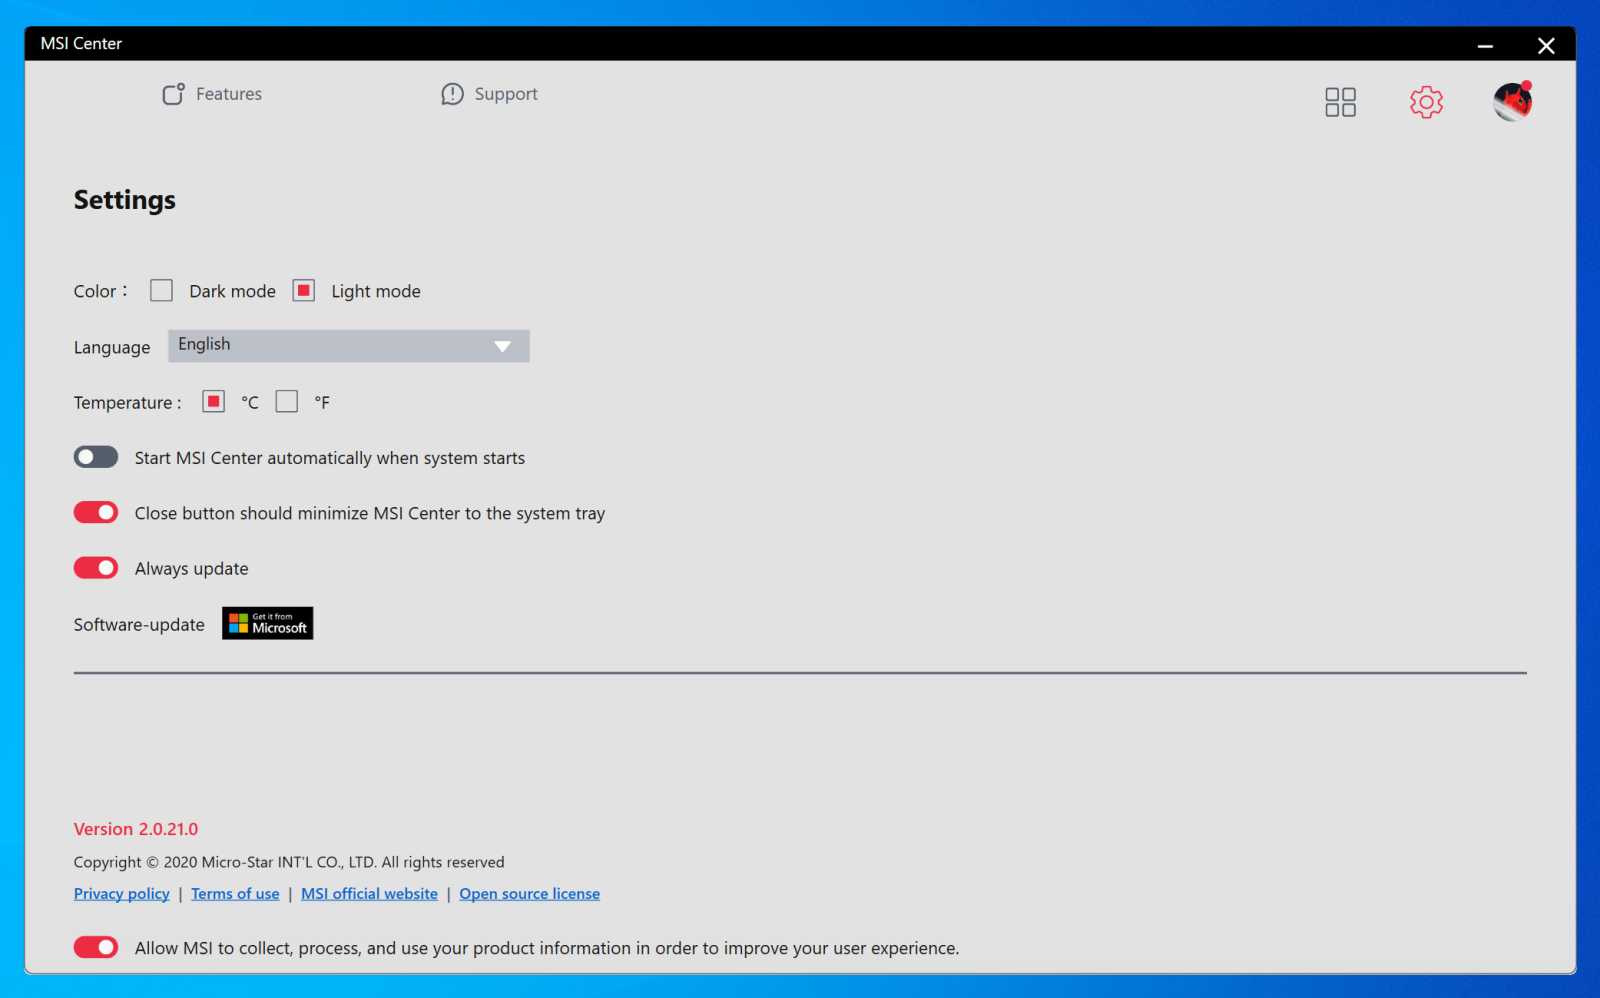Check the Dark mode checkbox
This screenshot has width=1600, height=998.
(x=161, y=290)
